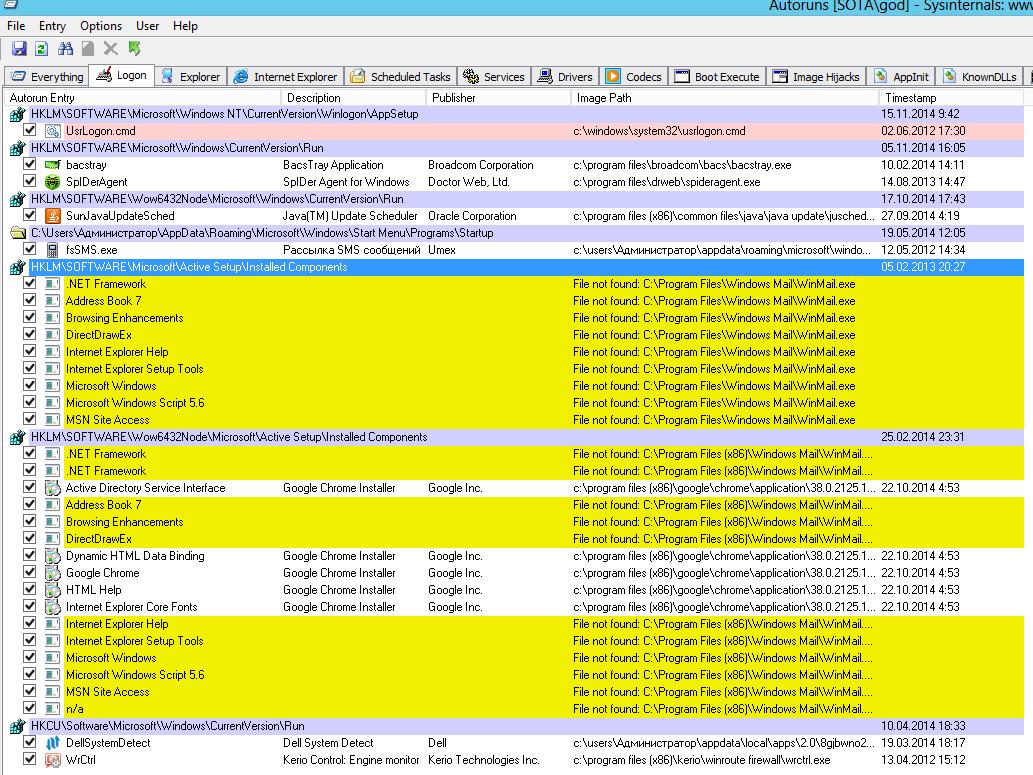Switch to the Codecs tab
The height and width of the screenshot is (775, 1033).
634,76
